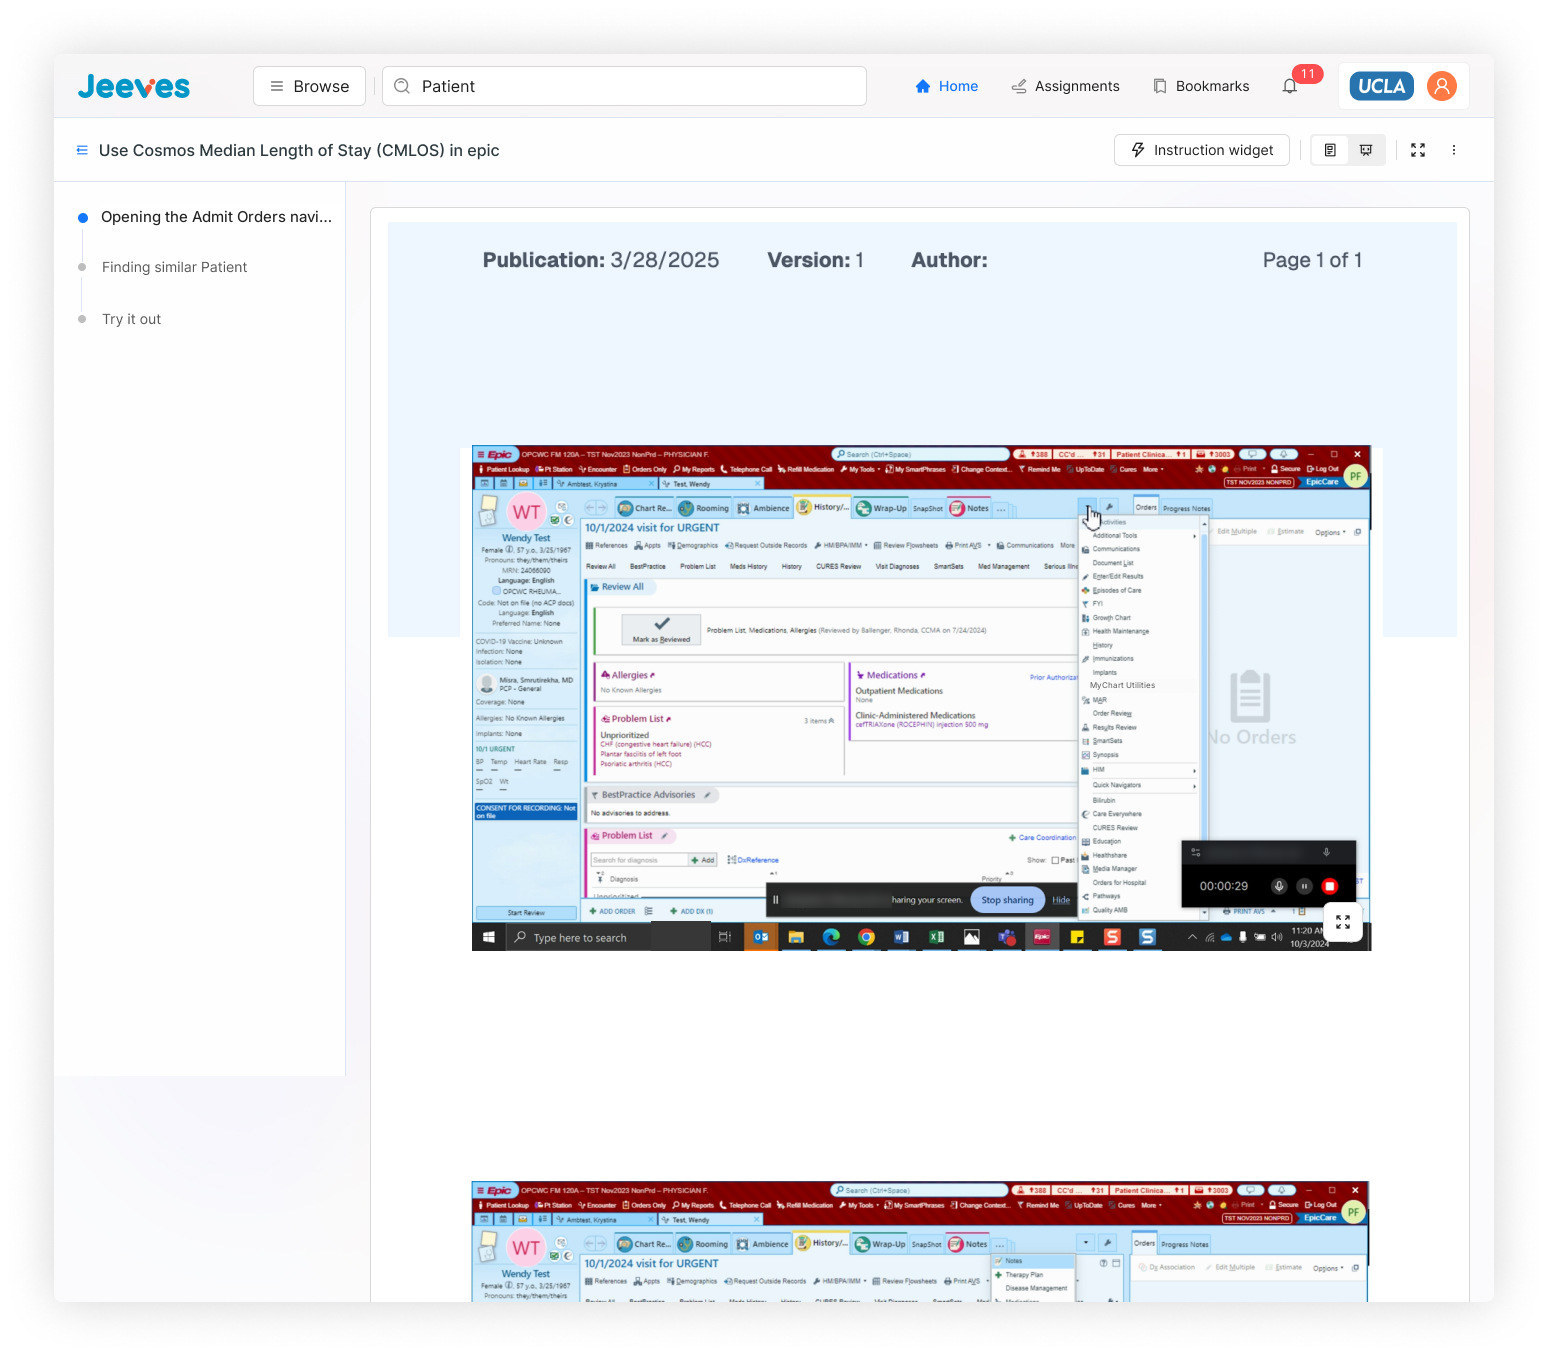The image size is (1548, 1356).
Task: Enter fullscreen from the header toolbar
Action: (x=1418, y=150)
